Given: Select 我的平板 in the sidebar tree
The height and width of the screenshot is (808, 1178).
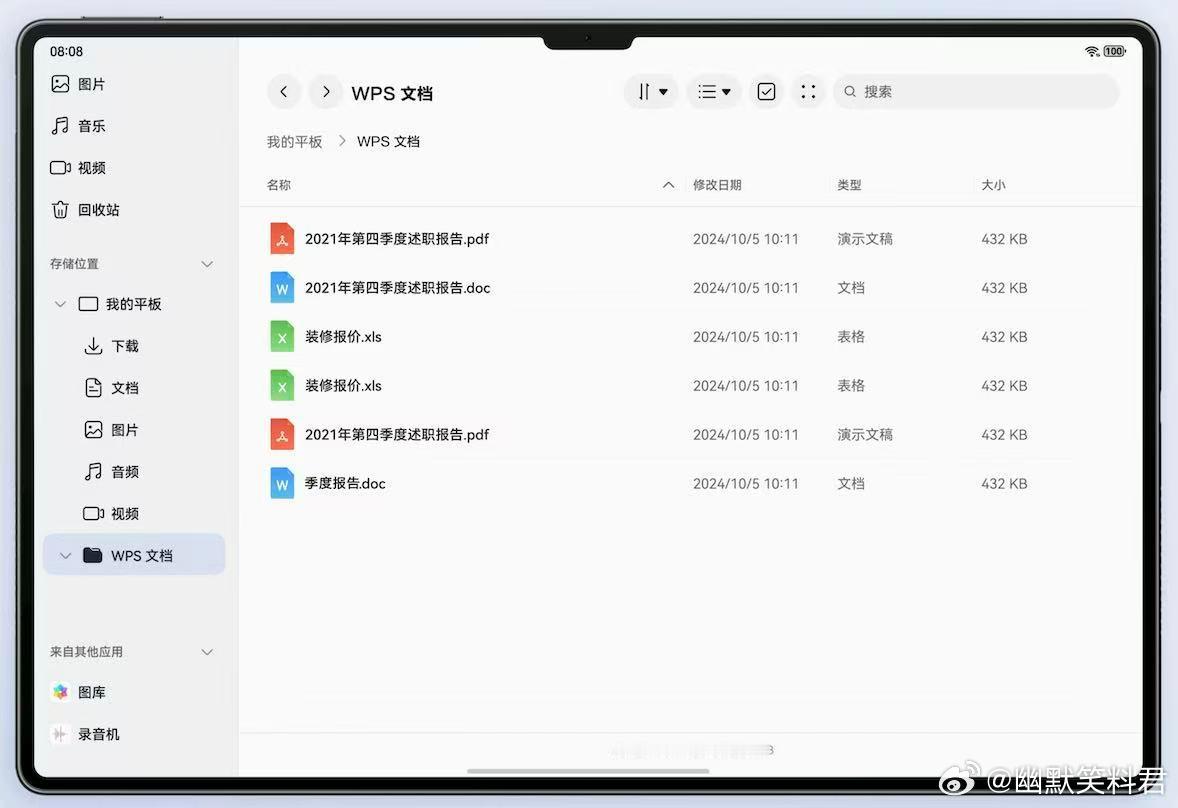Looking at the screenshot, I should [120, 304].
